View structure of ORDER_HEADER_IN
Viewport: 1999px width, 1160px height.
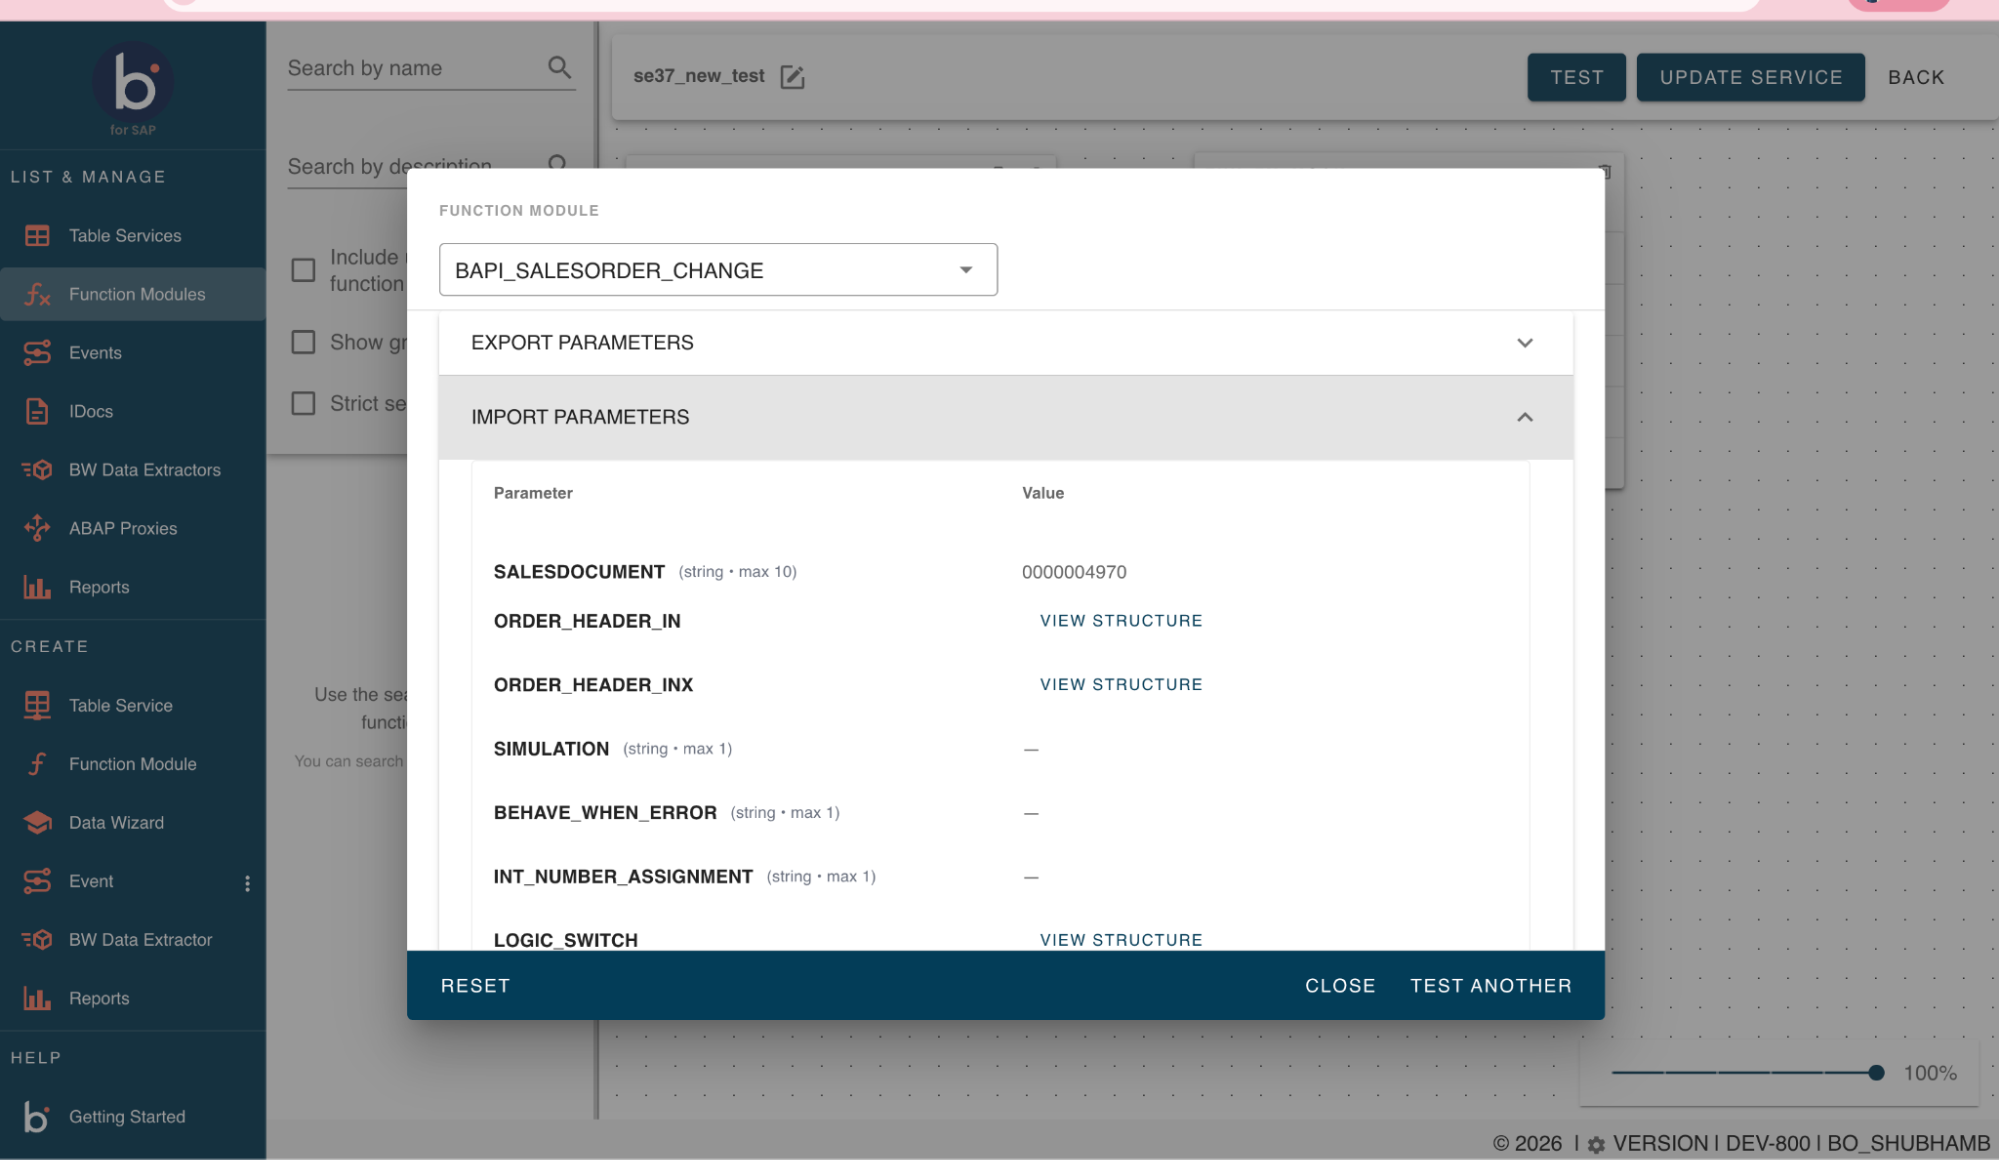1121,621
